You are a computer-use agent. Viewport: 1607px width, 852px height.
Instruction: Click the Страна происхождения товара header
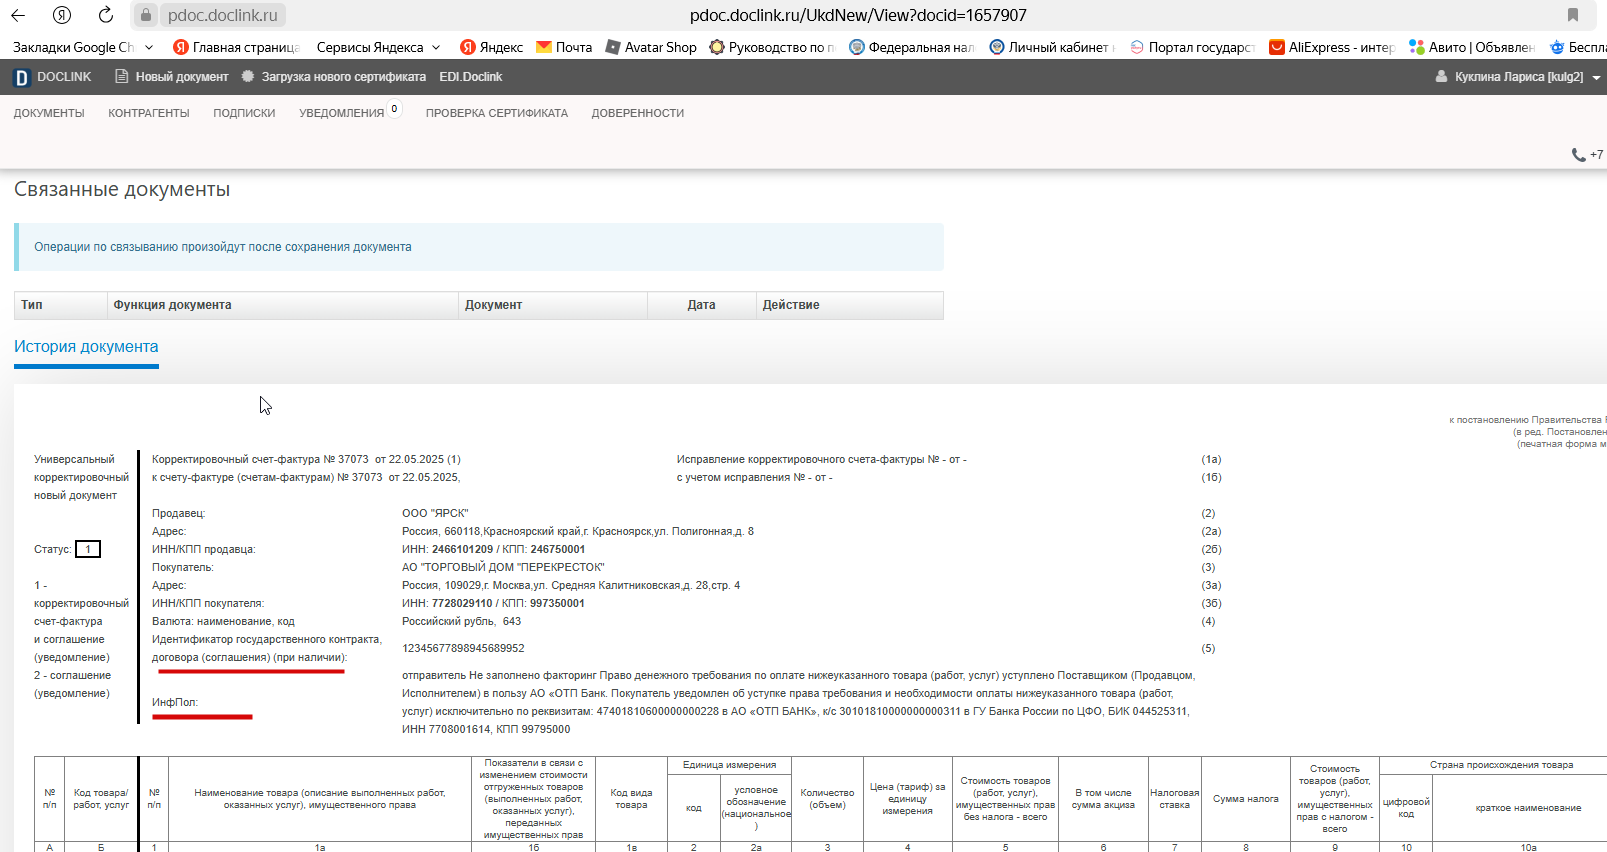[1501, 765]
